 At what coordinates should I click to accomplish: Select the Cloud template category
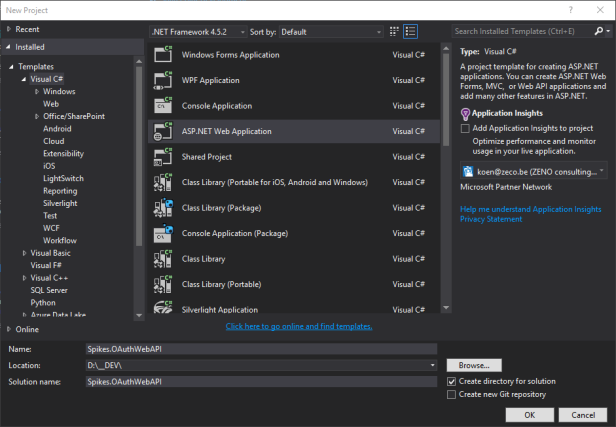click(x=53, y=141)
